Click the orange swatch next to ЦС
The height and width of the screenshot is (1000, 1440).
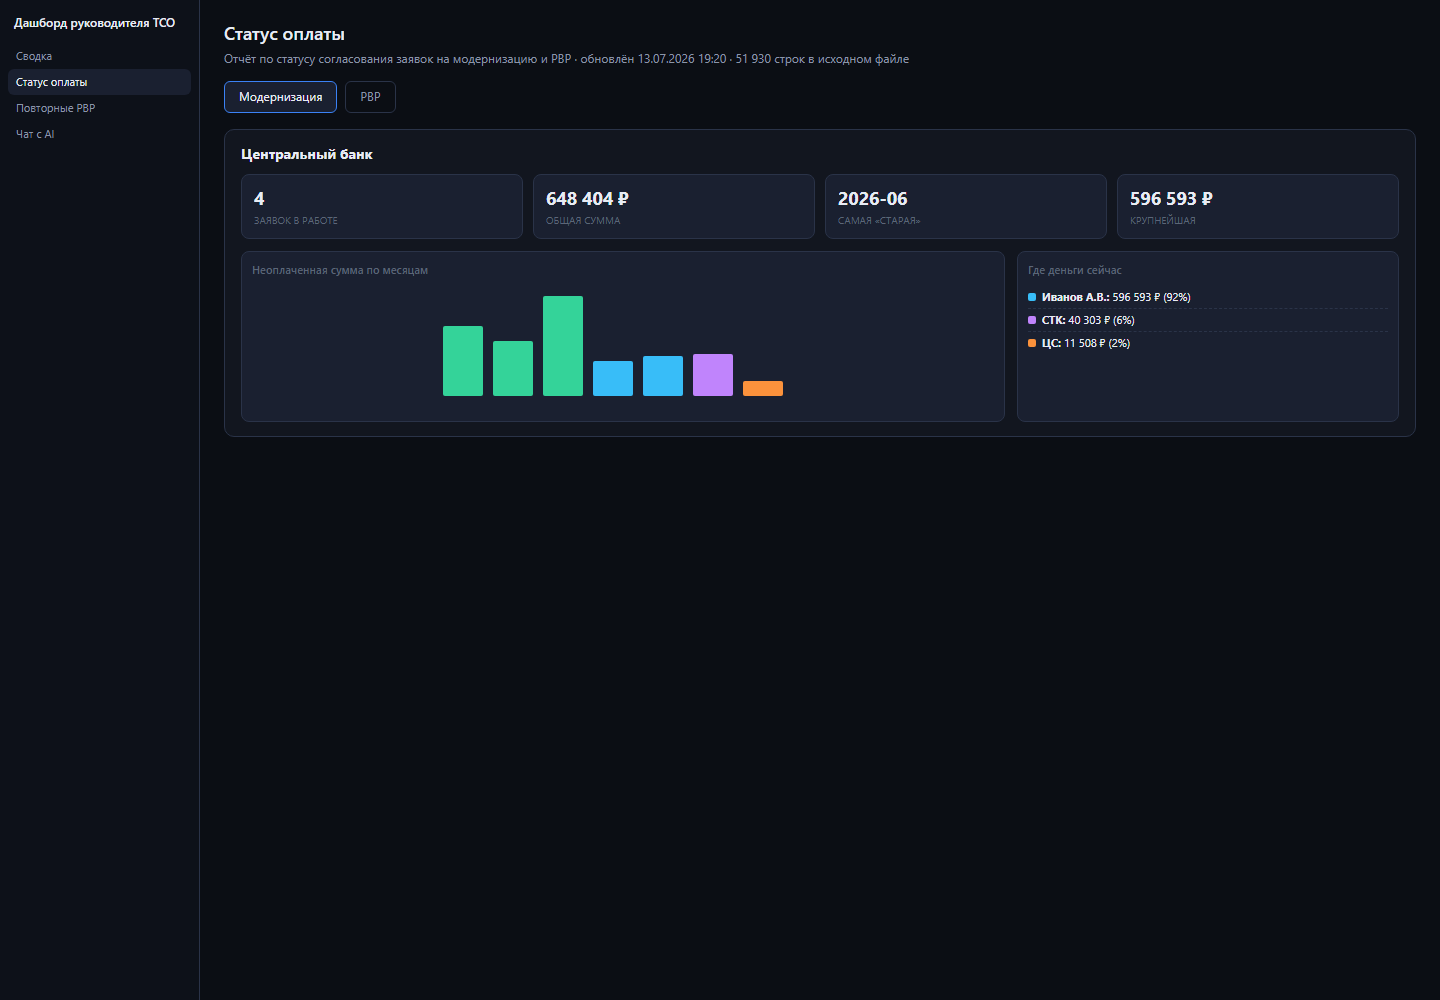coord(1032,343)
